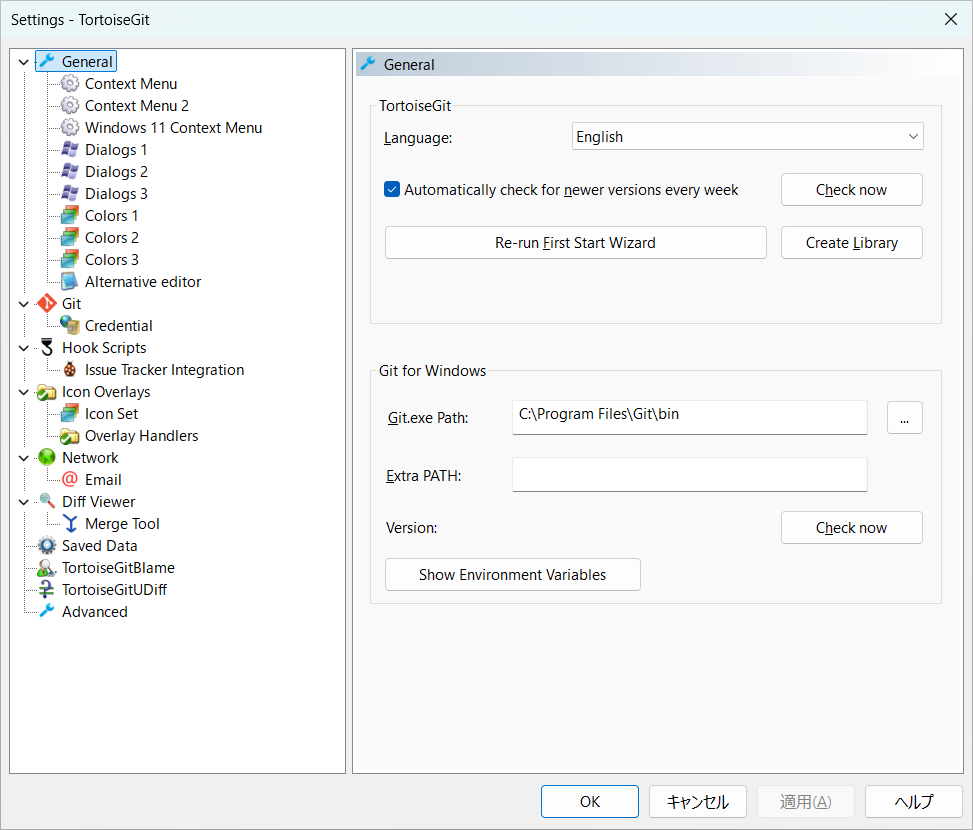The height and width of the screenshot is (830, 973).
Task: Click the Credential keys icon
Action: [70, 325]
